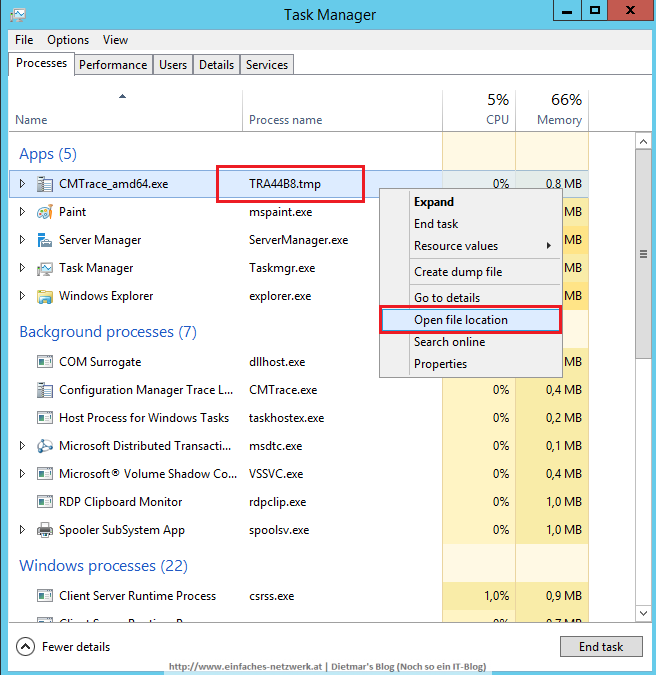Click the Task Manager title bar icon
Viewport: 656px width, 675px height.
(18, 15)
